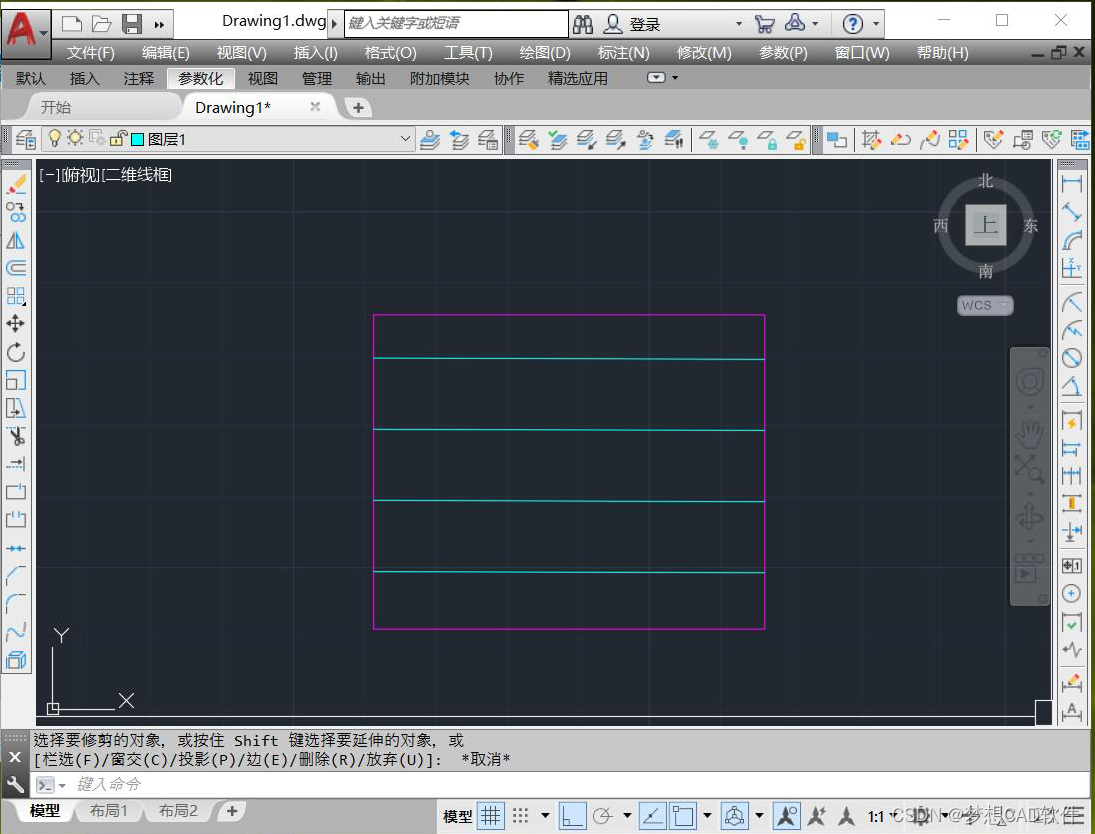Add a new drawing tab with plus button

coord(358,108)
